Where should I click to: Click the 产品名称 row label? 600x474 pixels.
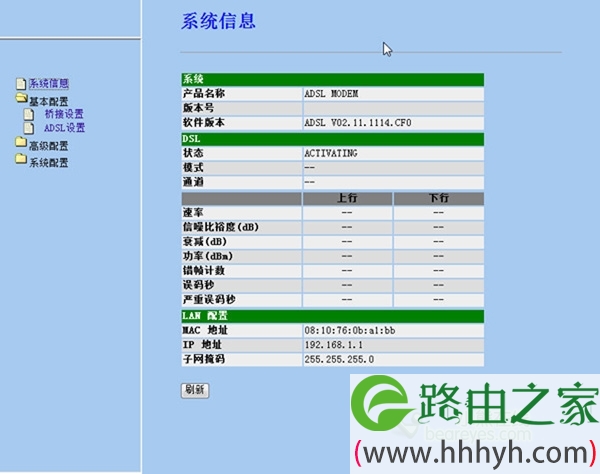coord(204,94)
